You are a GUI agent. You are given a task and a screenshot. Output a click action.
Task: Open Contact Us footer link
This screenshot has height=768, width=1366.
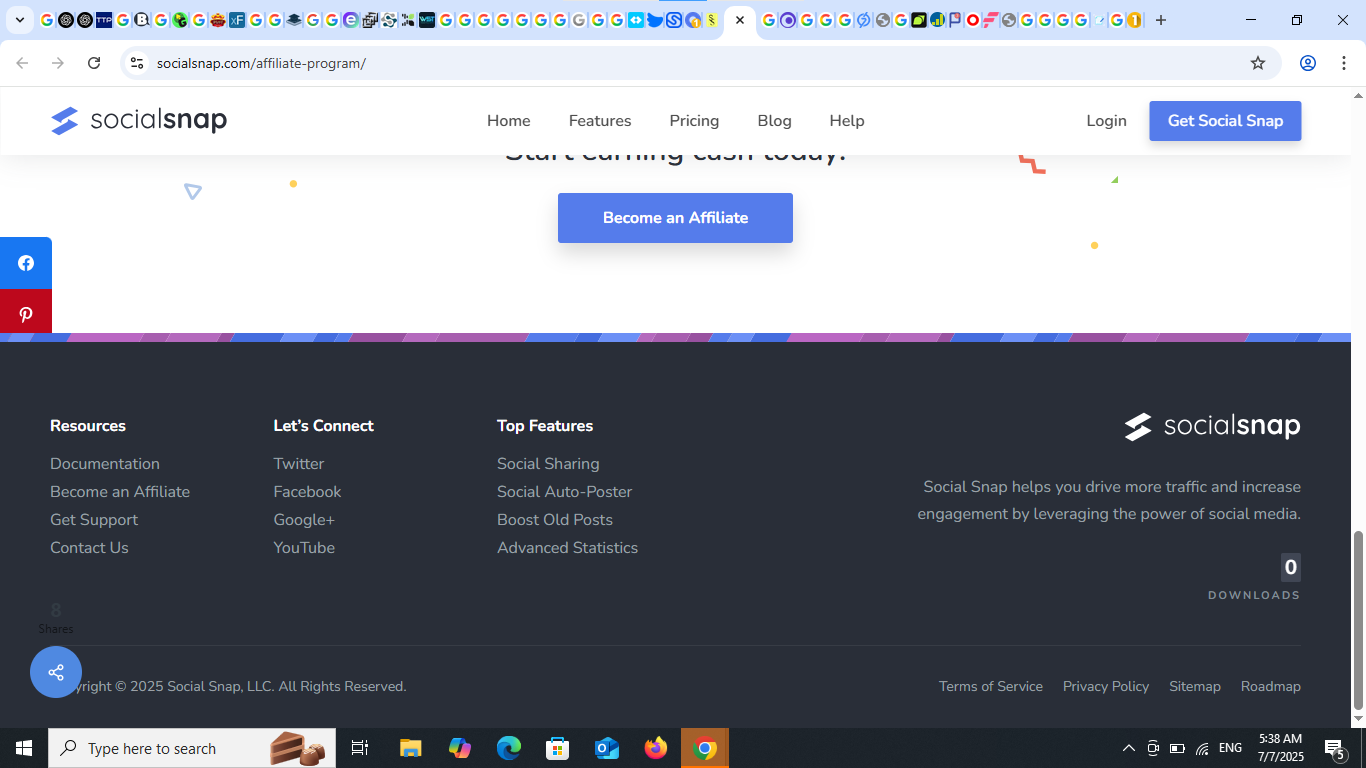[x=89, y=548]
